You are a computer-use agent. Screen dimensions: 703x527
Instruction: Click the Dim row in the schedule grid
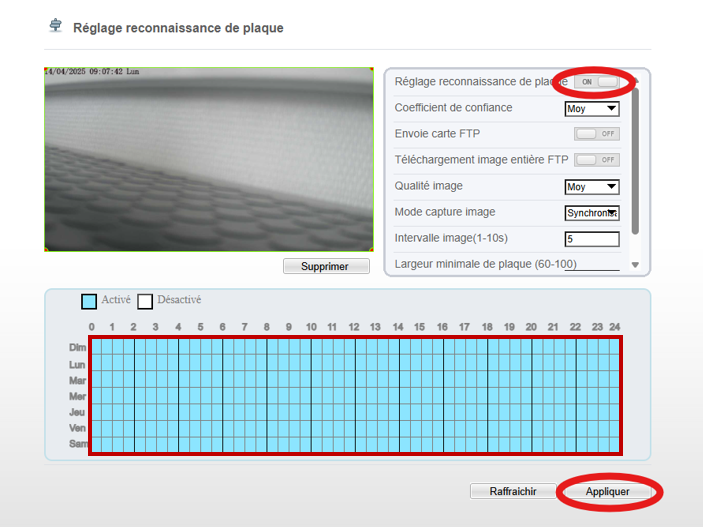(x=355, y=347)
